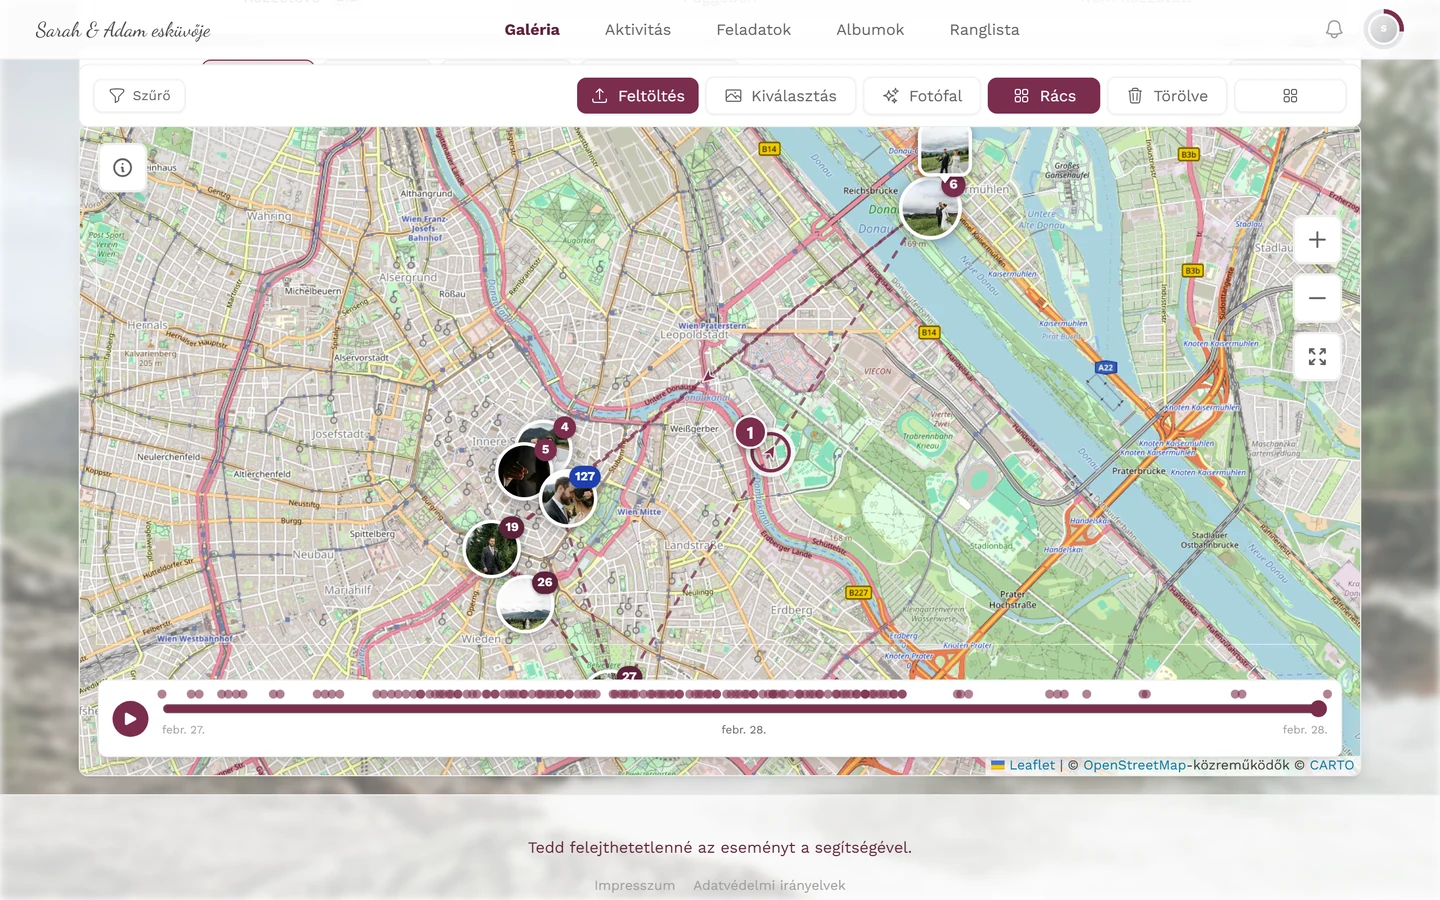Activate Kiválasztás selection mode
The image size is (1440, 900).
(781, 96)
